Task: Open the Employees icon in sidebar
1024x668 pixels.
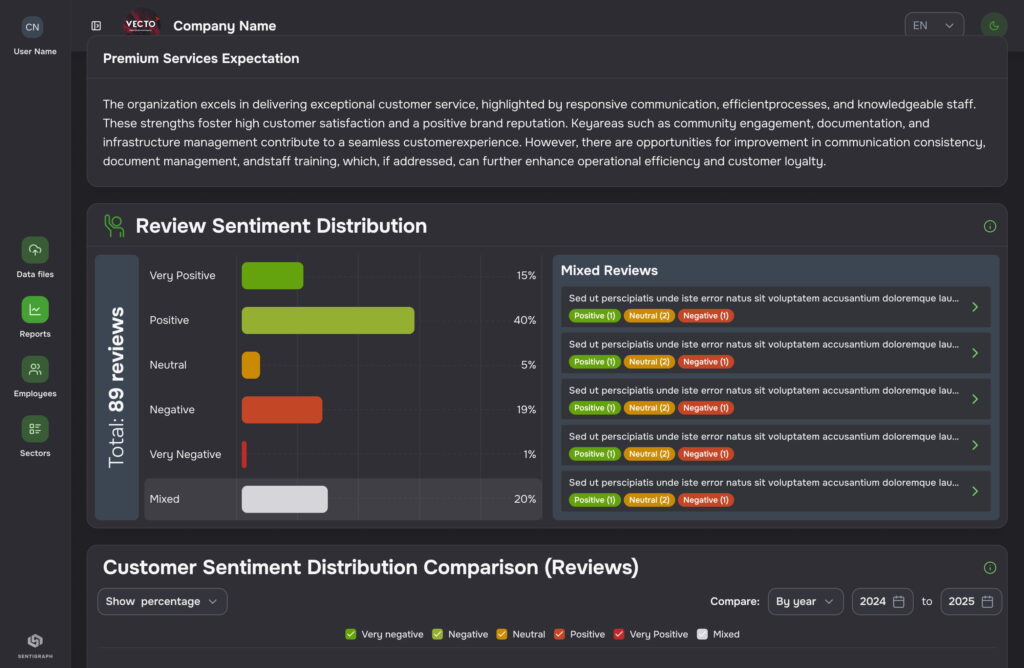Action: click(35, 369)
